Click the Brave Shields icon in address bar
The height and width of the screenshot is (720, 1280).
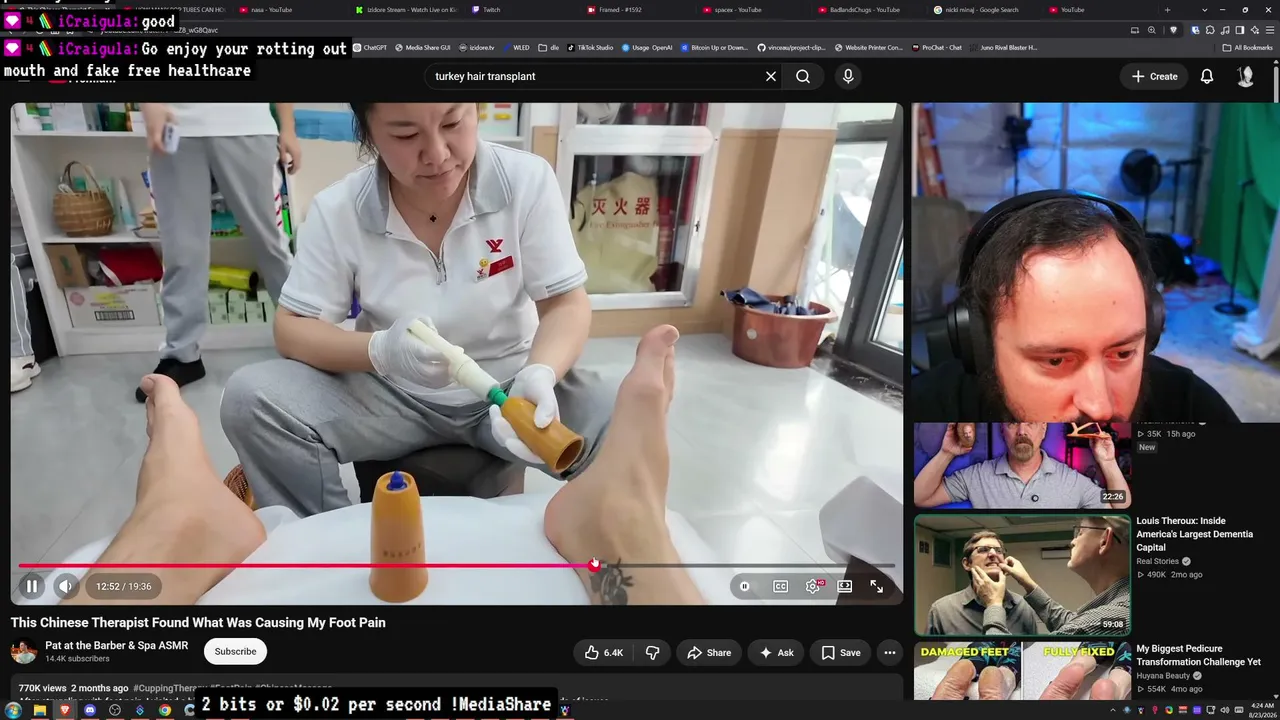click(x=1174, y=30)
